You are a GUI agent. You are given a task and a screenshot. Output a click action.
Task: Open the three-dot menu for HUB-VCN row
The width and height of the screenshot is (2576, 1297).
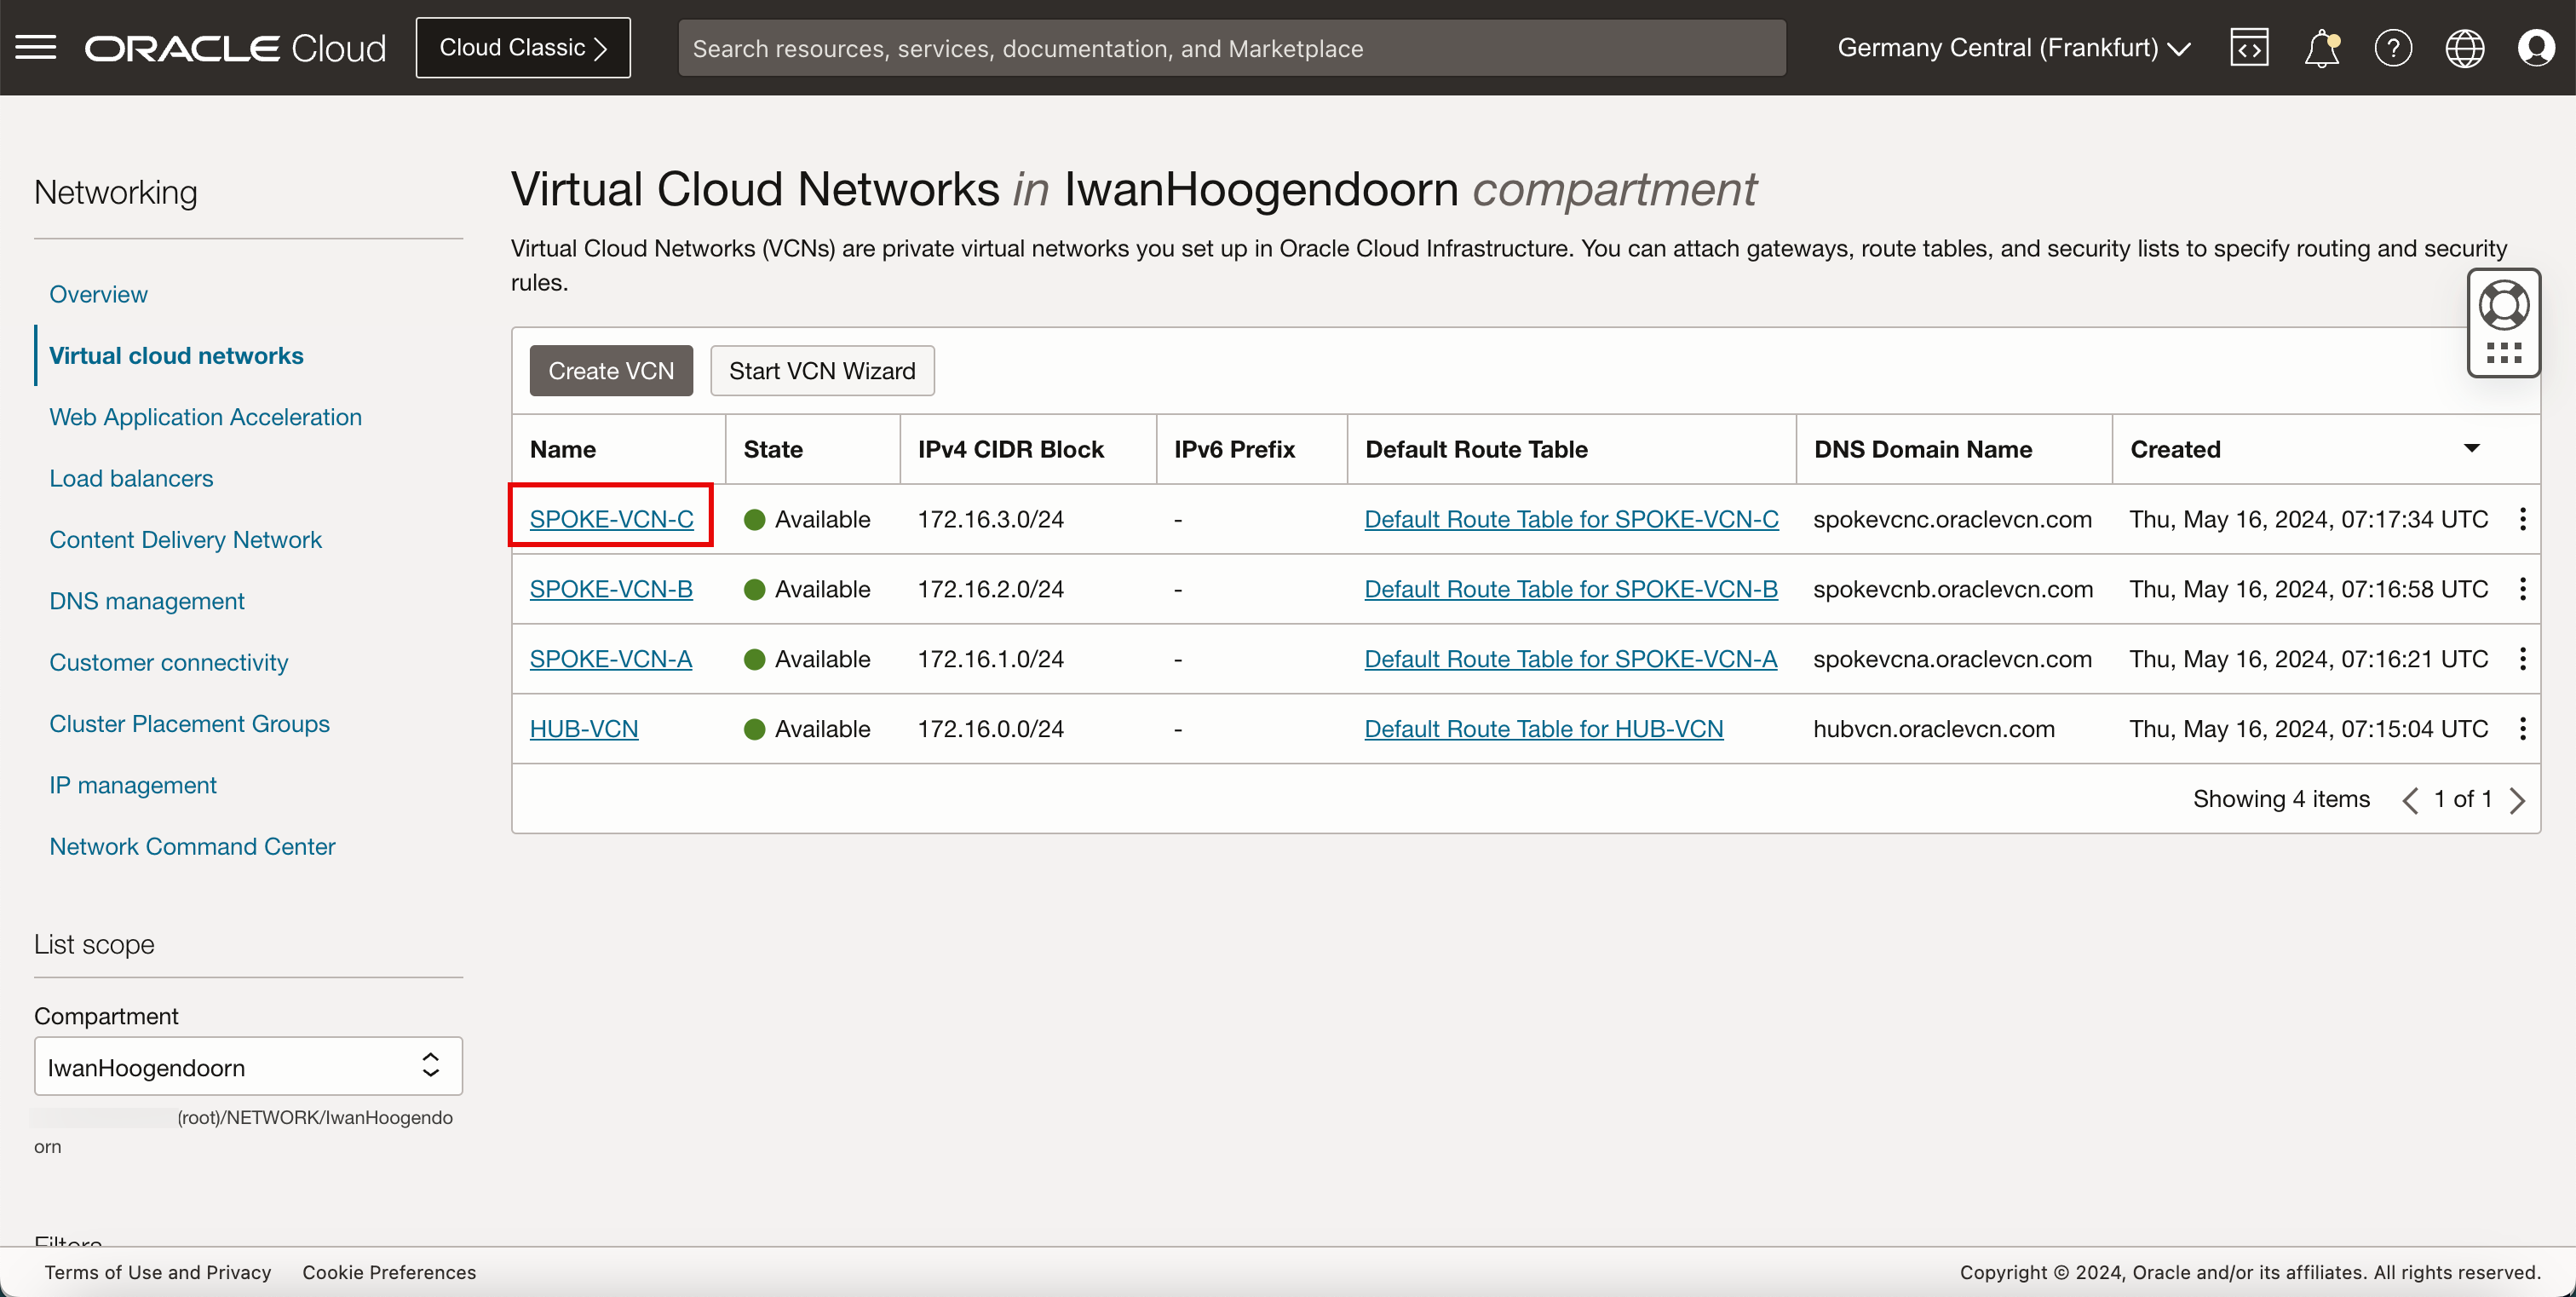coord(2522,729)
